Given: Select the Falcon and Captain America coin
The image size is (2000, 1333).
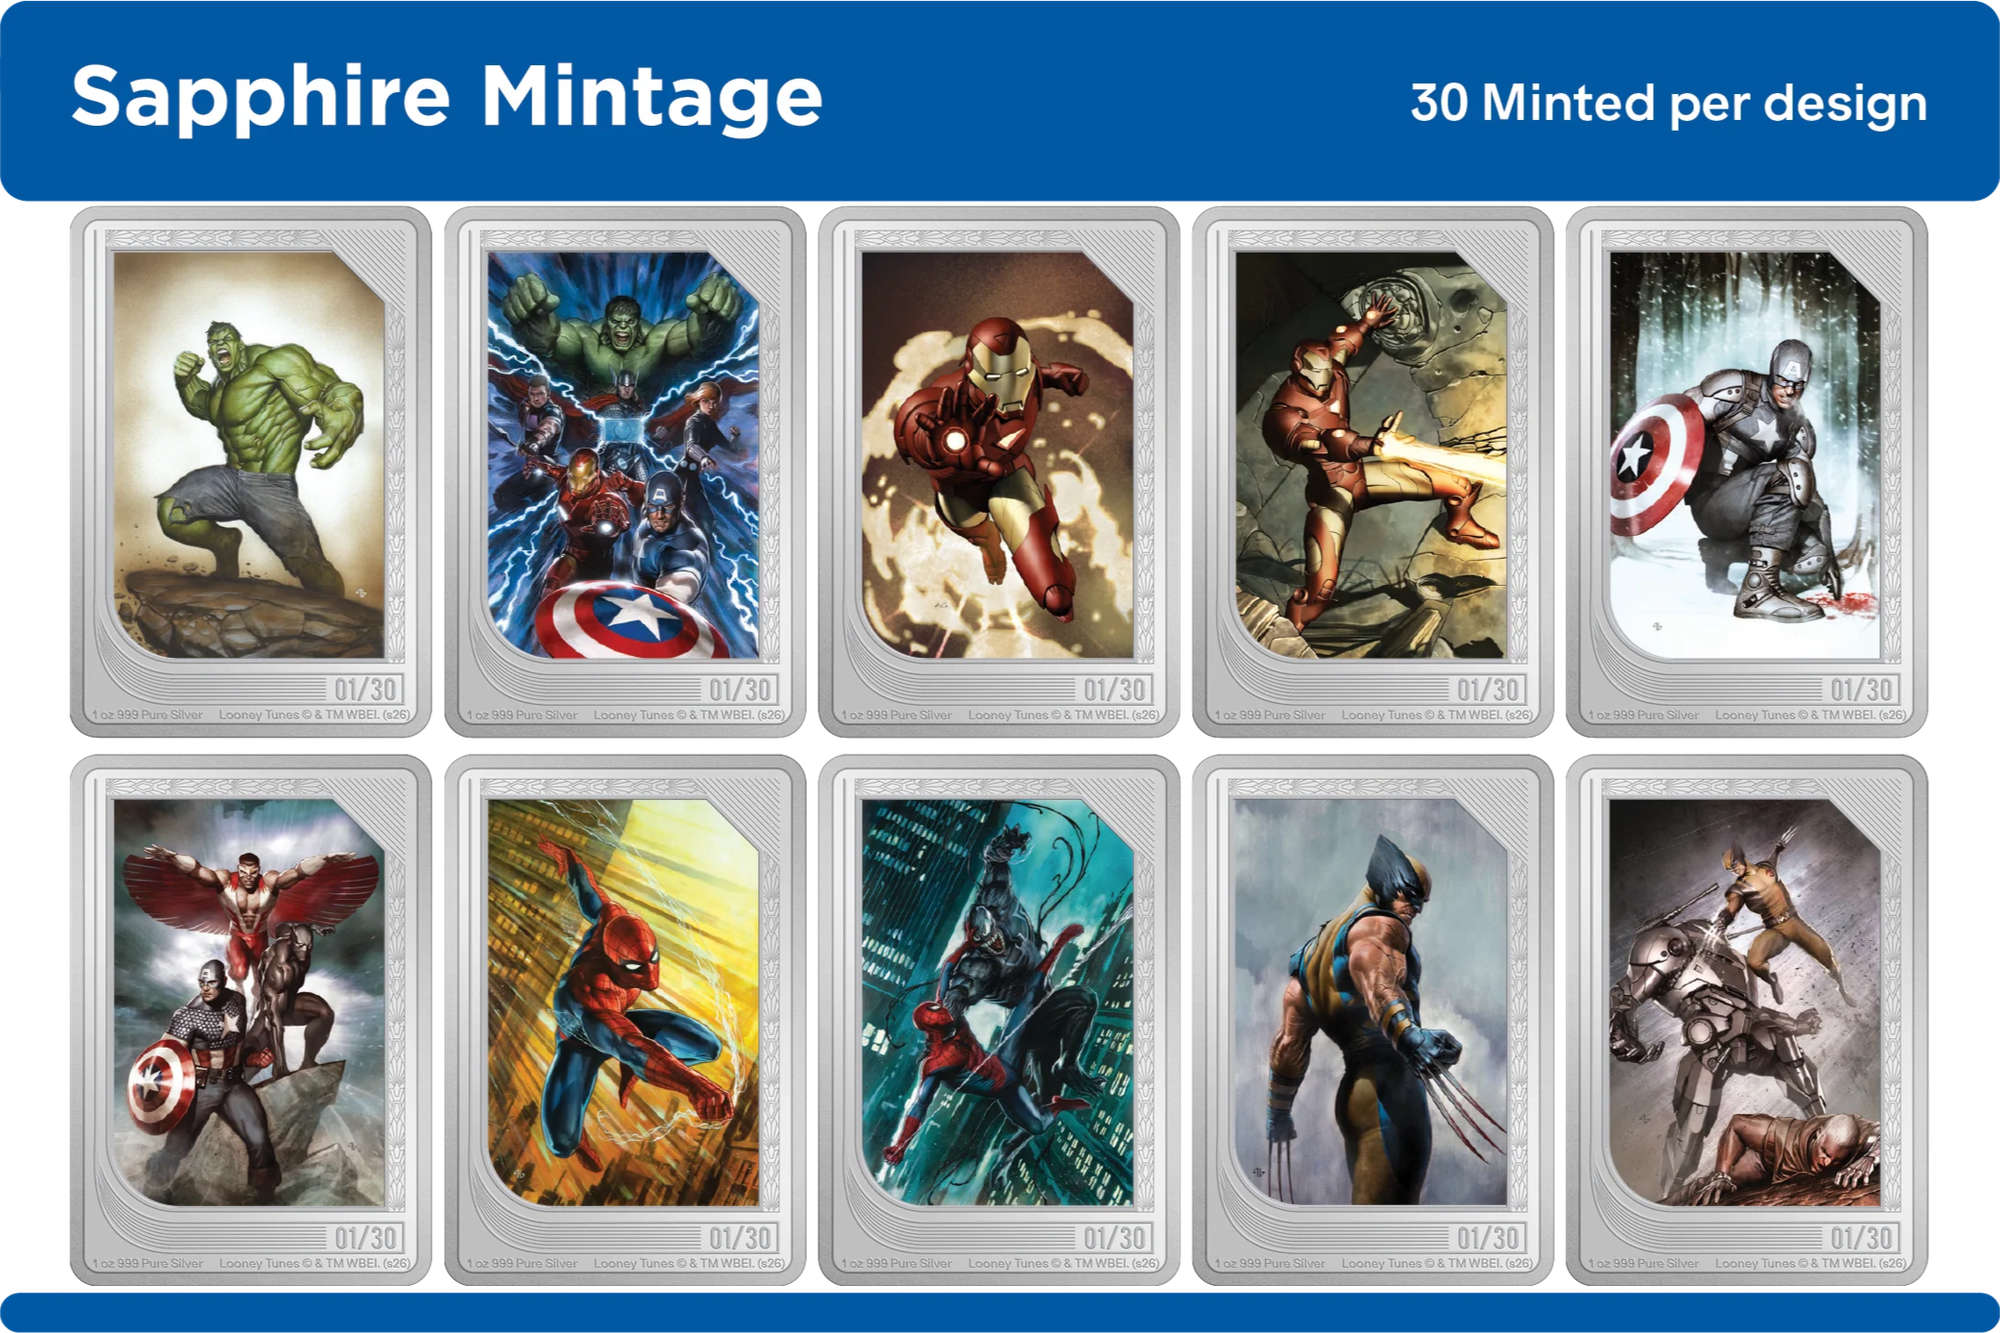Looking at the screenshot, I should click(x=250, y=1020).
